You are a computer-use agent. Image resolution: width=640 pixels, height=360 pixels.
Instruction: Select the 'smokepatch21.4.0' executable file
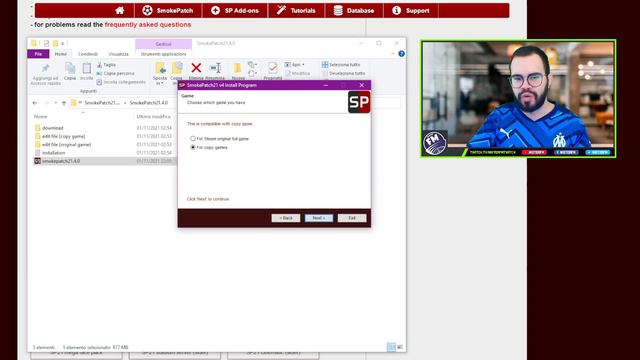click(x=61, y=161)
